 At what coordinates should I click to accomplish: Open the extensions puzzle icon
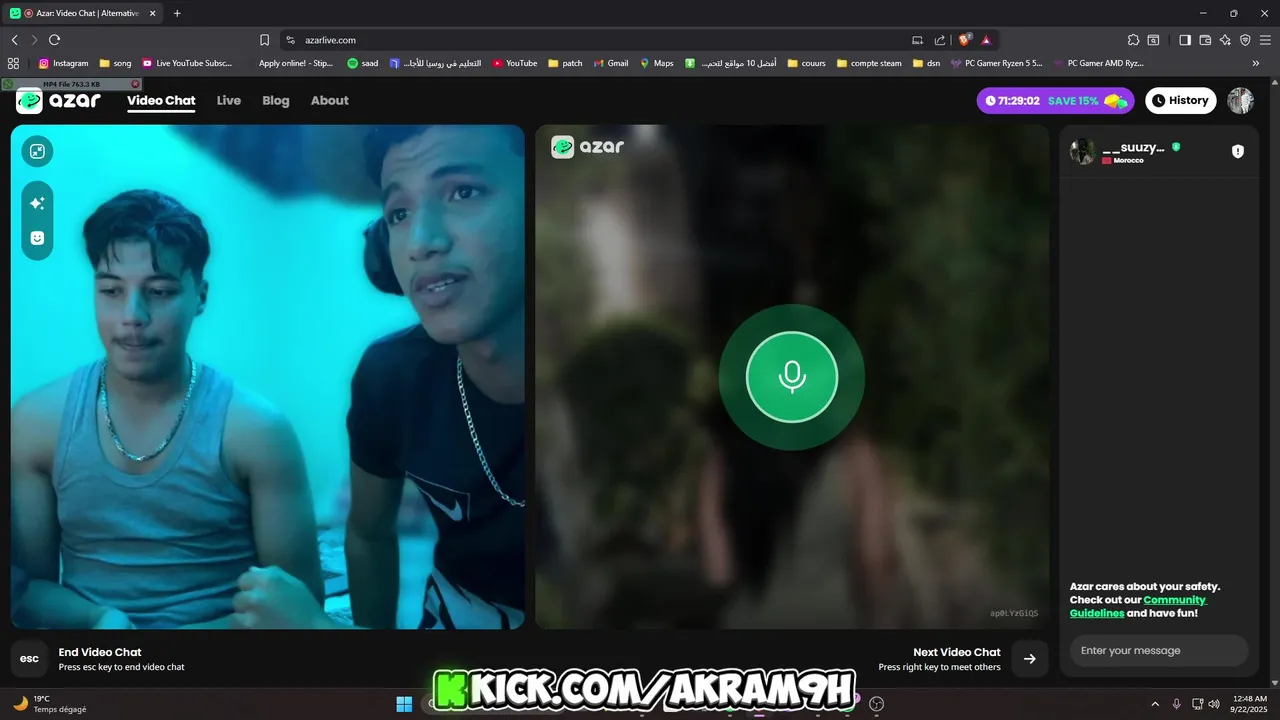(x=1133, y=40)
